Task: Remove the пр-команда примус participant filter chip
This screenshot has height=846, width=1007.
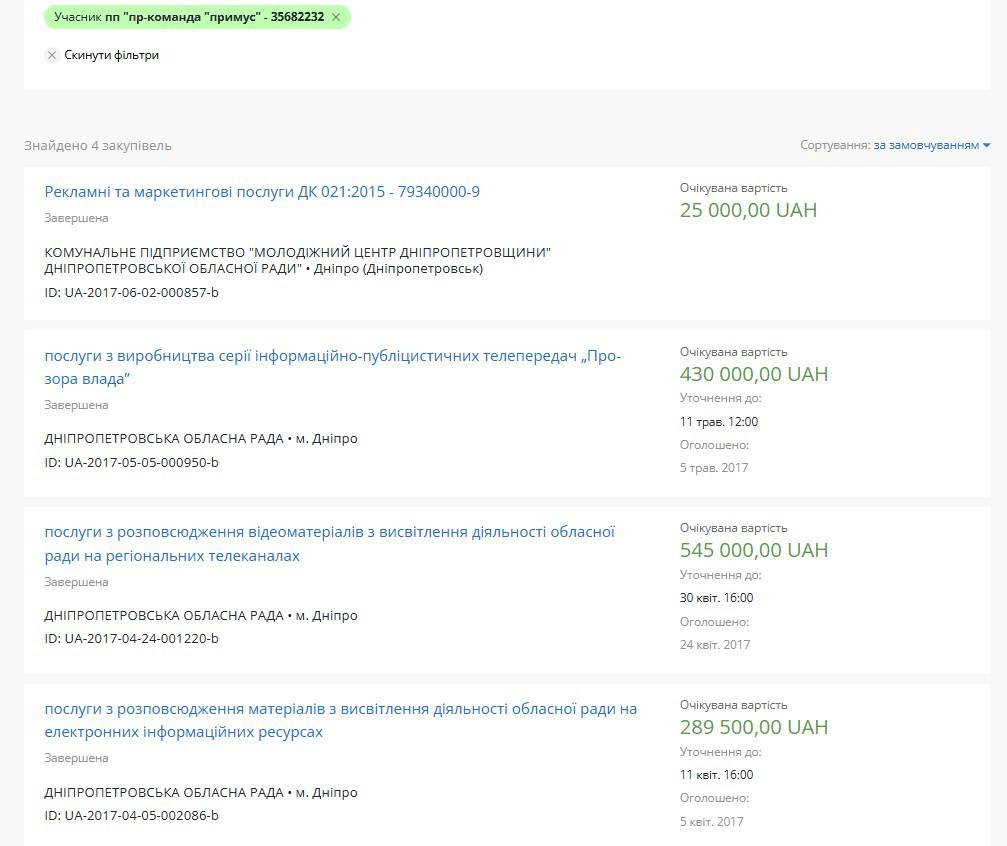Action: [x=336, y=17]
